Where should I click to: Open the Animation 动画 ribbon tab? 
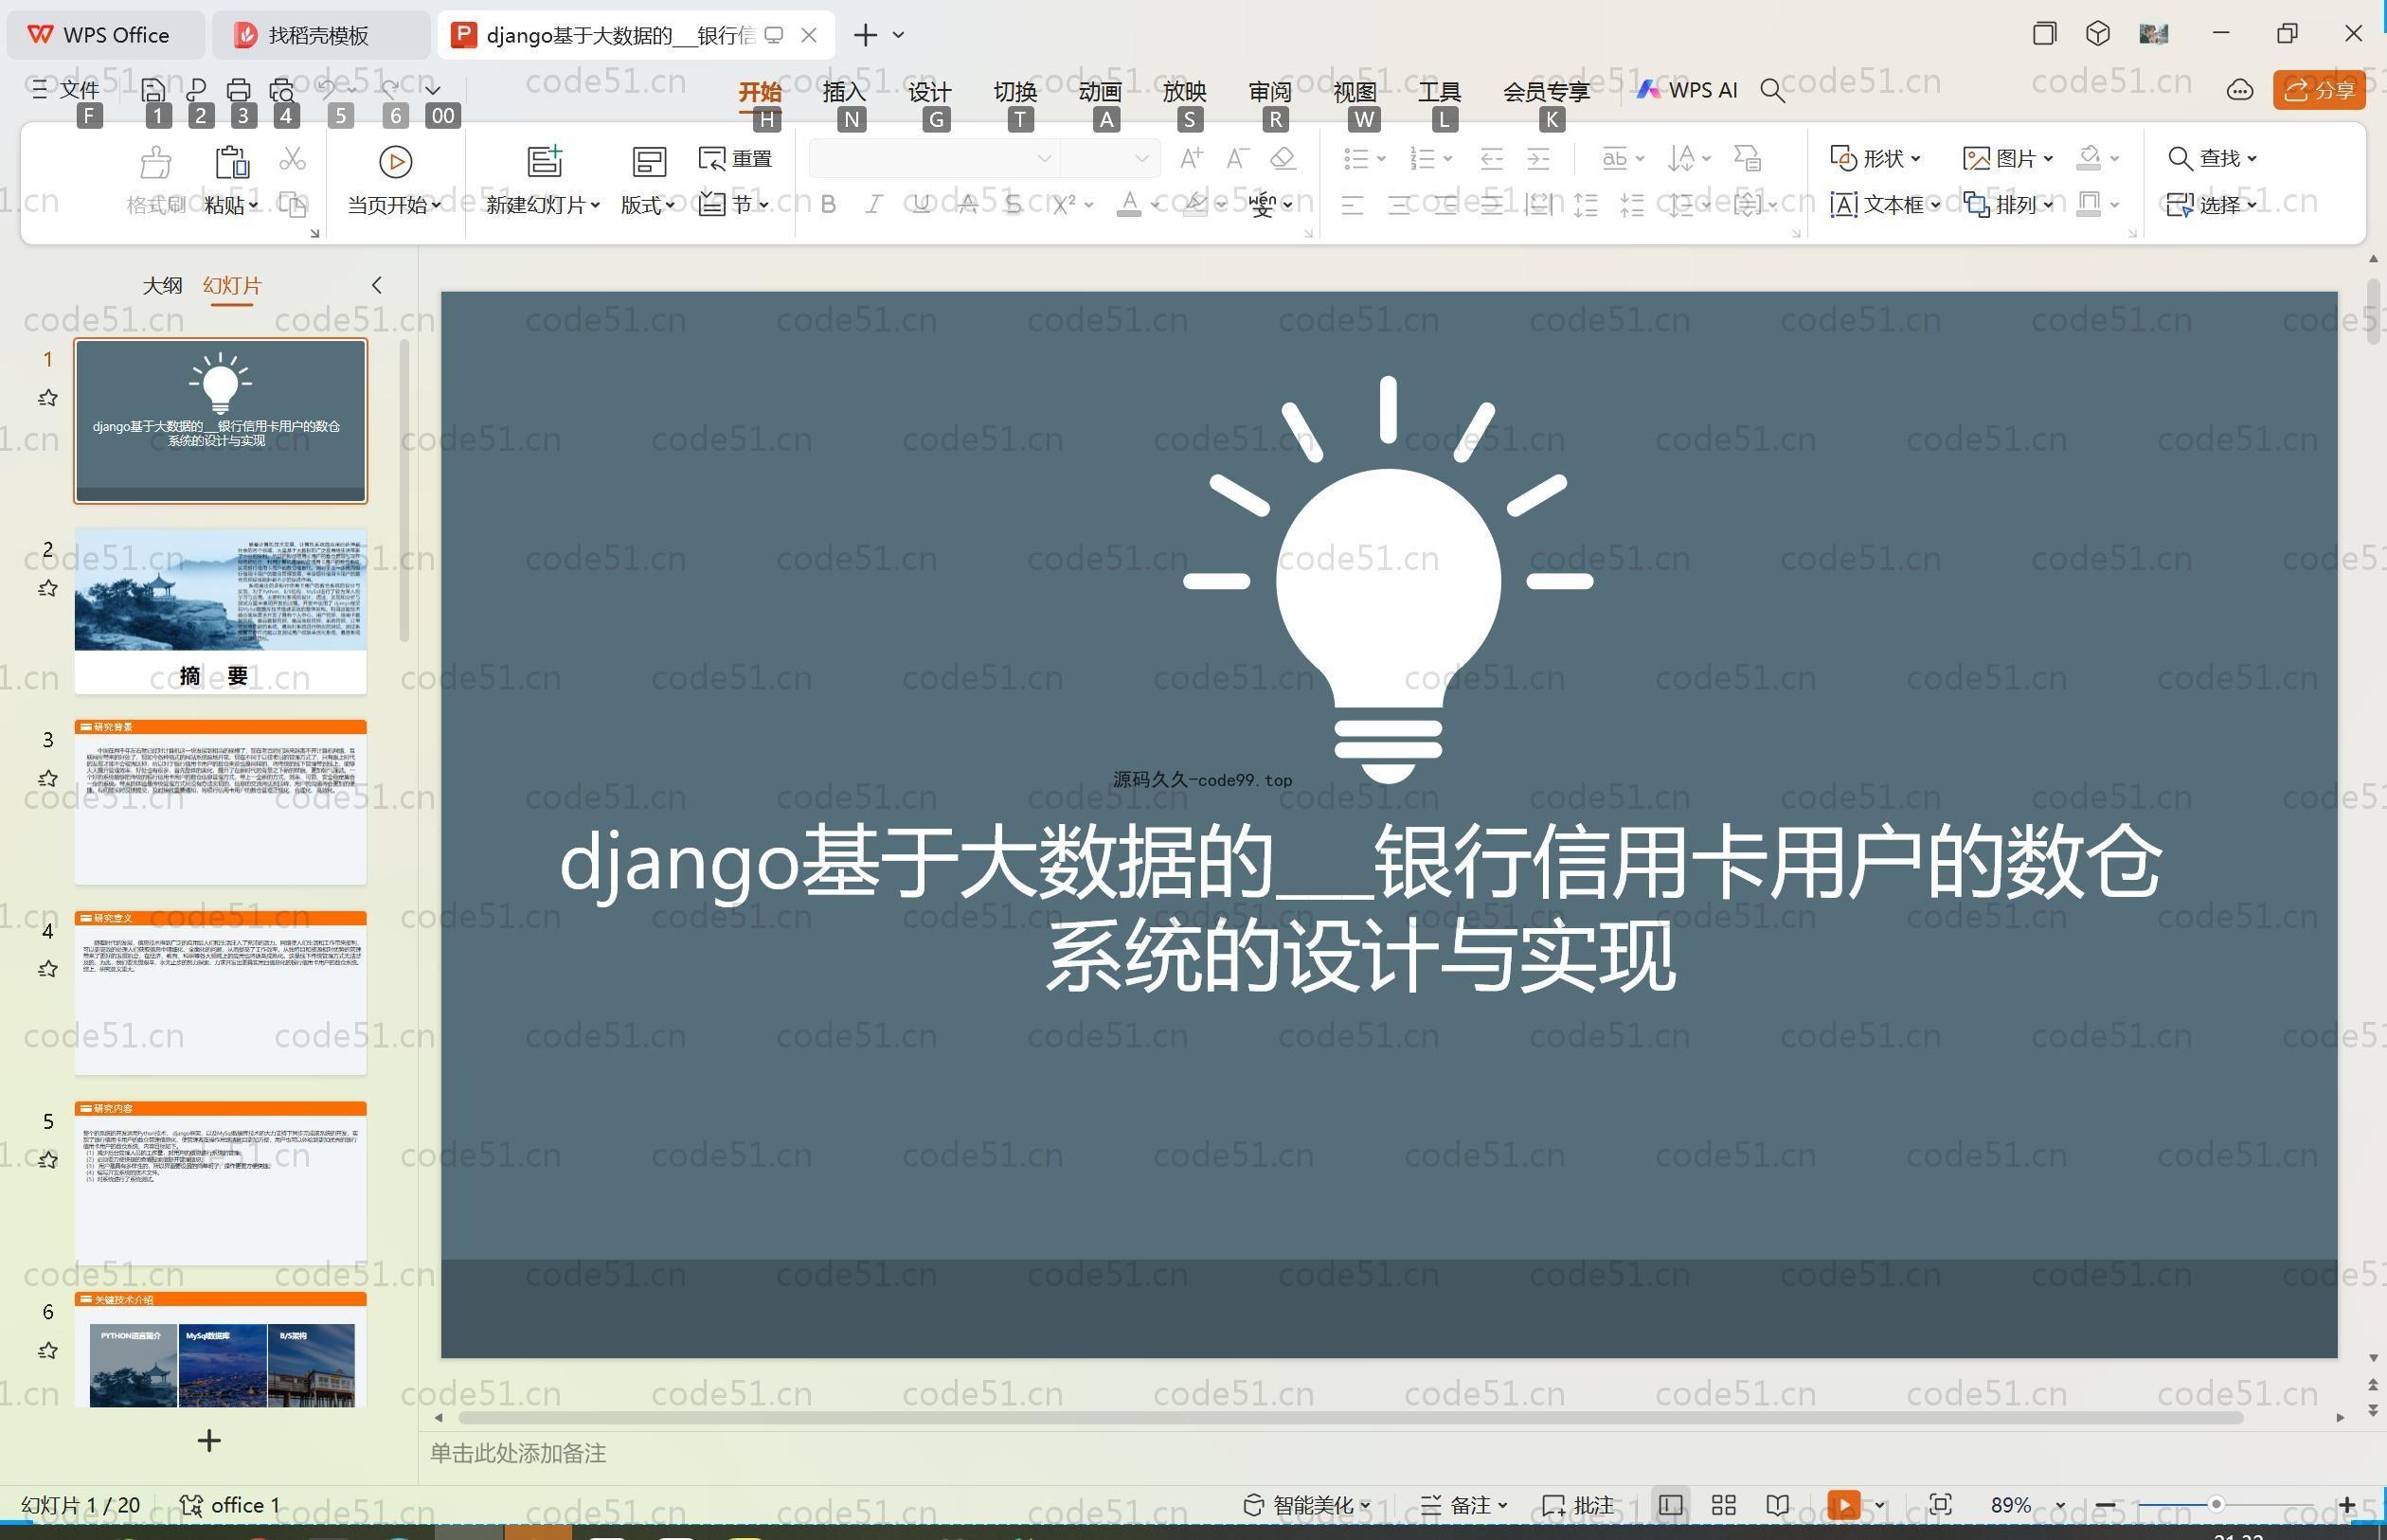click(1099, 91)
